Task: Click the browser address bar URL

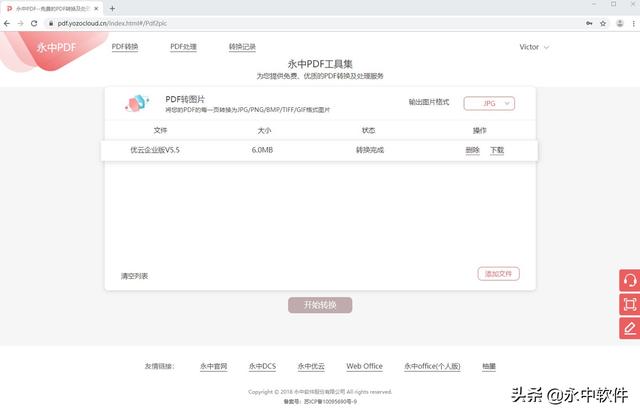Action: pyautogui.click(x=112, y=24)
